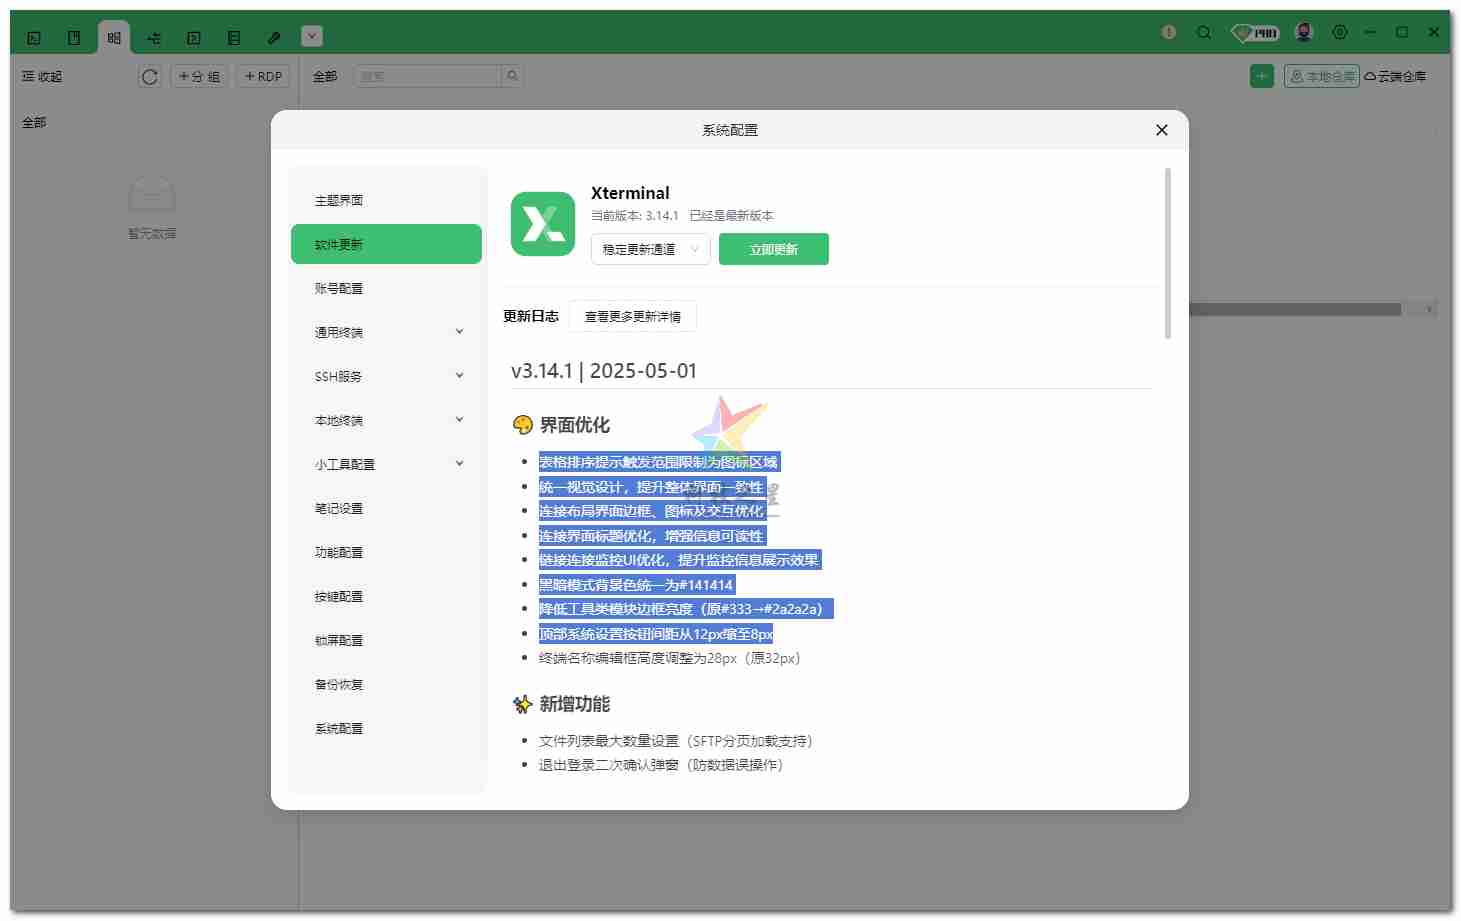This screenshot has width=1461, height=921.
Task: Click the green plus icon above the host panel
Action: click(1261, 76)
